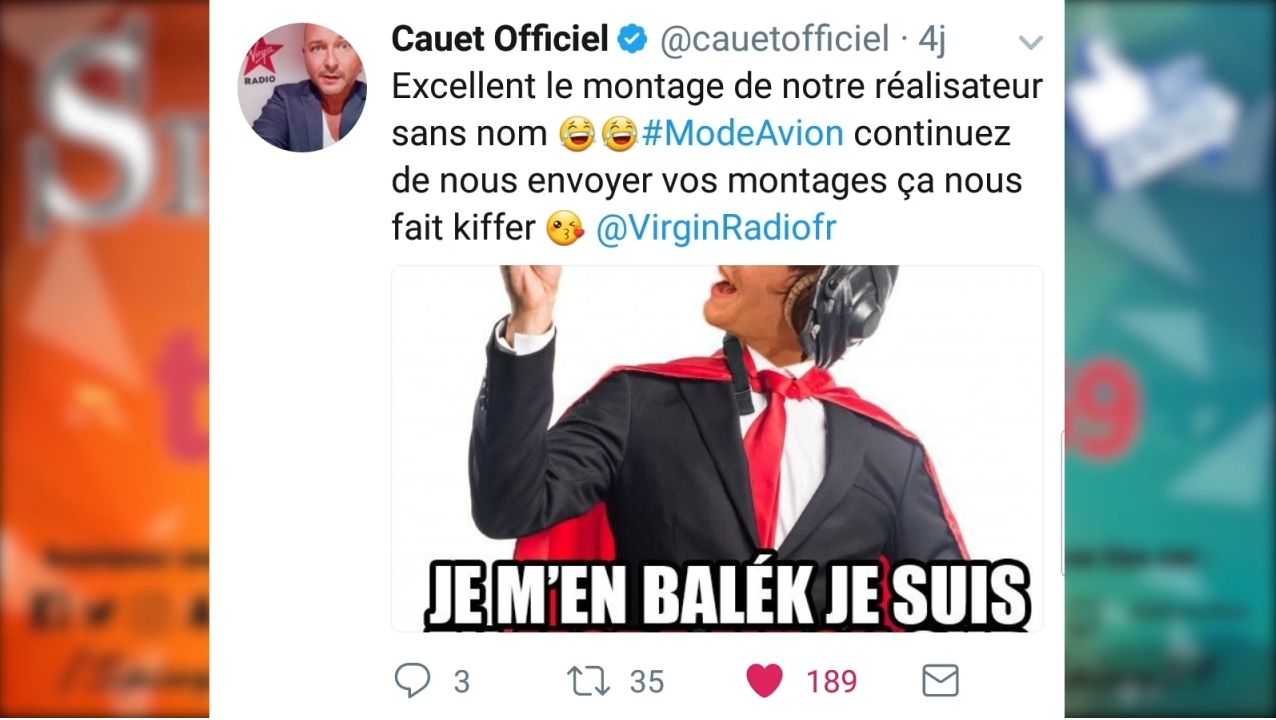
Task: Click the JE M'EN BALÉK caption text
Action: coord(728,594)
